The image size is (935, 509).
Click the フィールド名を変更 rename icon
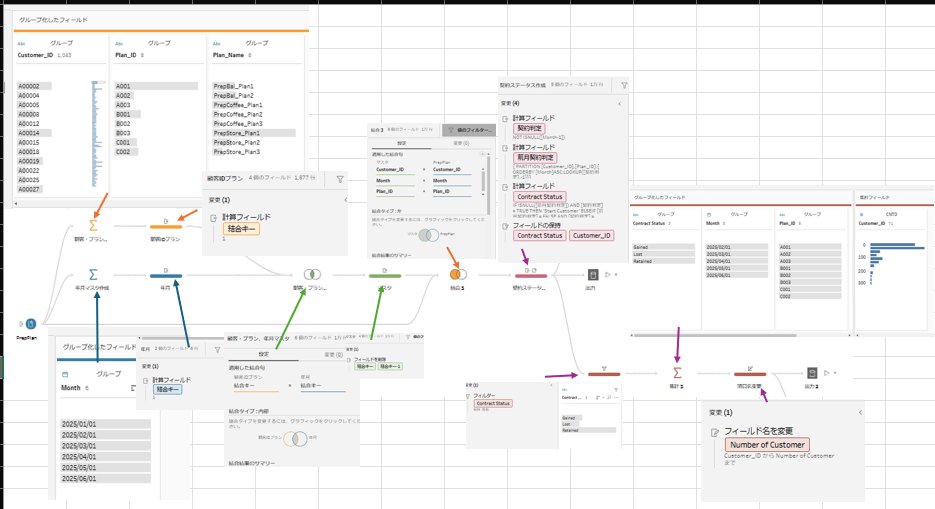(x=715, y=433)
